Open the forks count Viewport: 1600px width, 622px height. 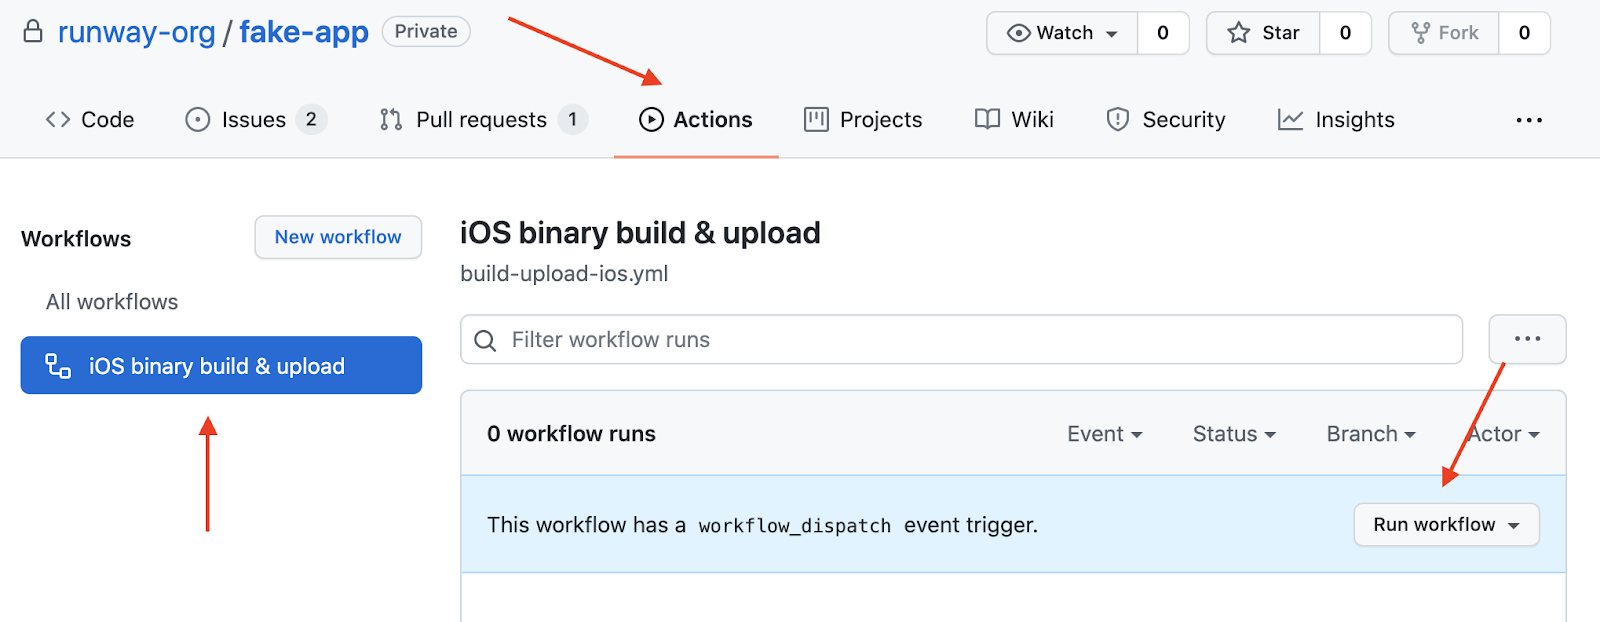tap(1524, 33)
